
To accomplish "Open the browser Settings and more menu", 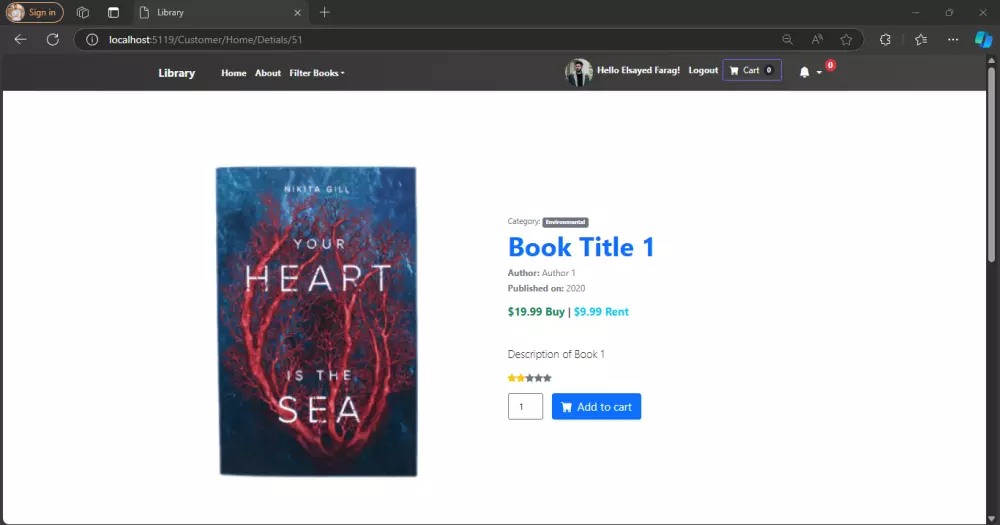I will (953, 40).
